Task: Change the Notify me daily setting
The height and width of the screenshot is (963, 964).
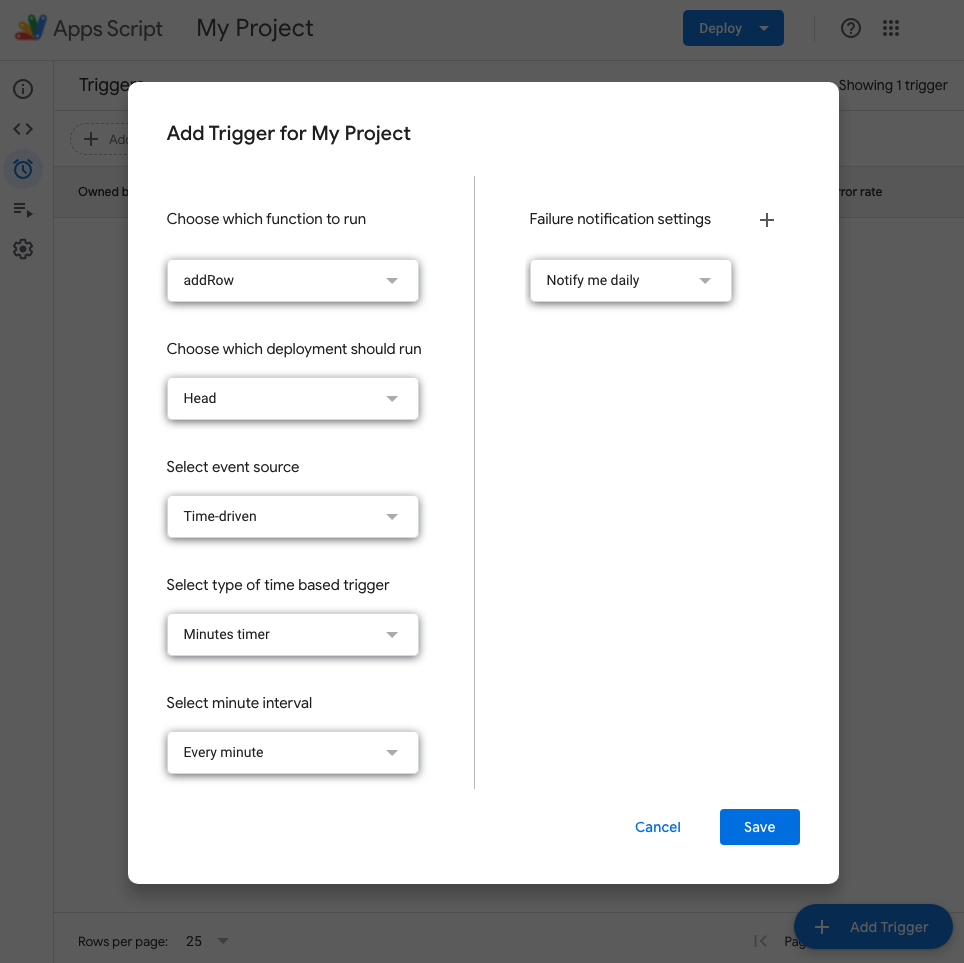Action: [630, 280]
